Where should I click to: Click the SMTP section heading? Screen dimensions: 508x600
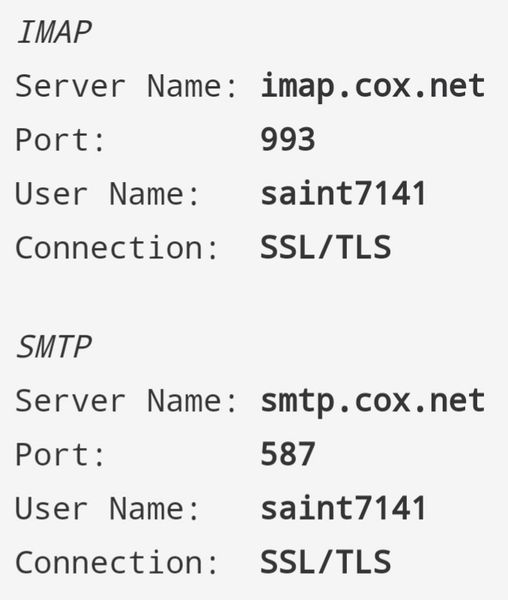pos(54,347)
